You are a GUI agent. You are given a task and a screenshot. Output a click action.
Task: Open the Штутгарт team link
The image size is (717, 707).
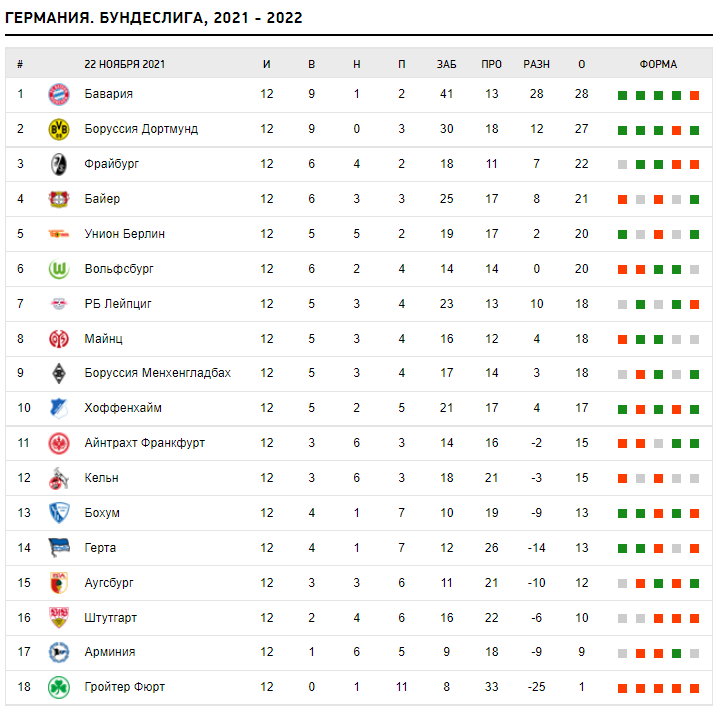pos(111,618)
